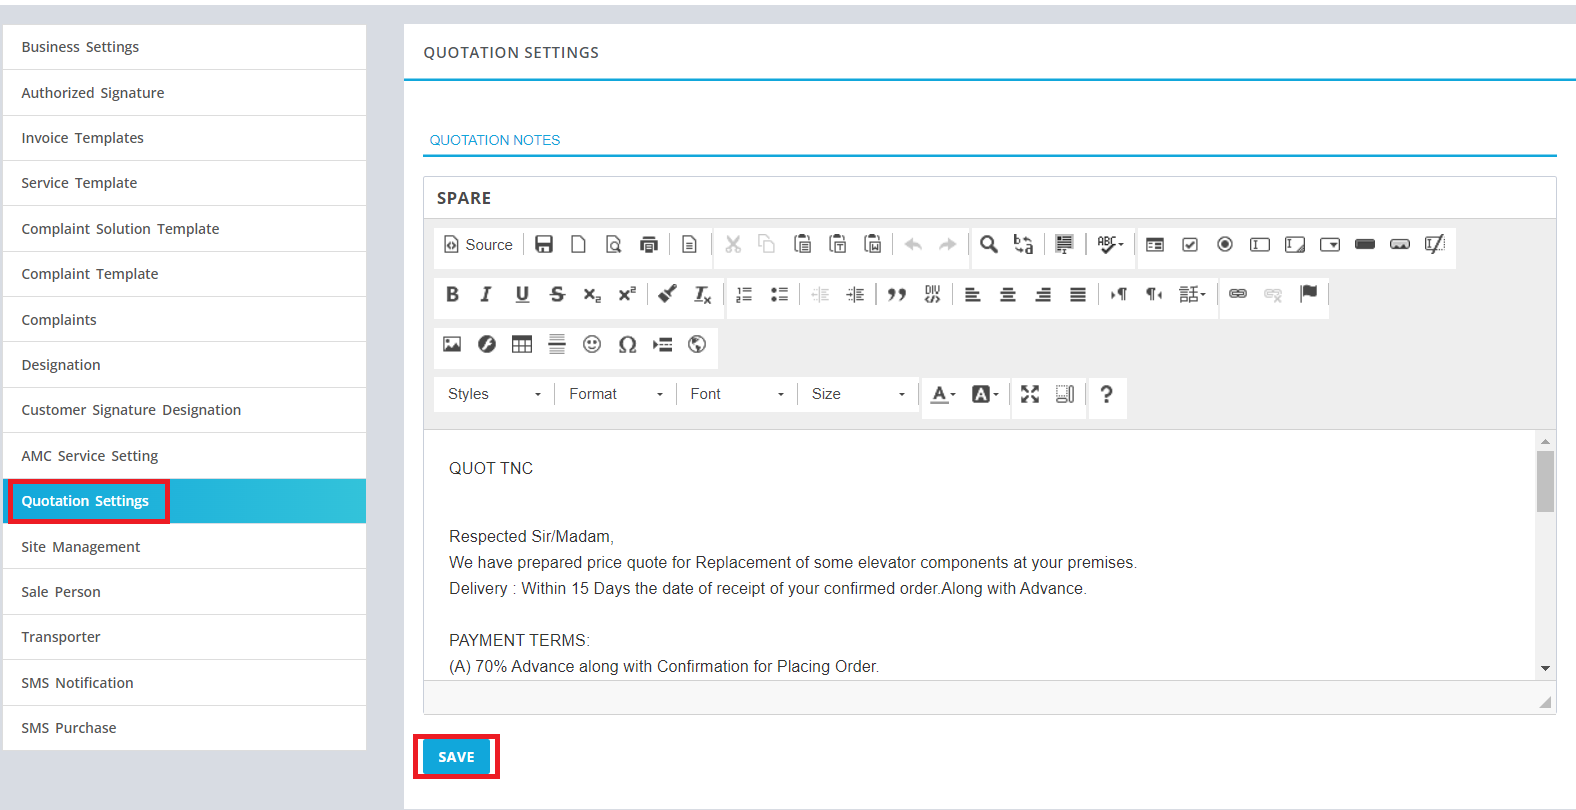The width and height of the screenshot is (1576, 810).
Task: Open the Find magnifier icon
Action: coord(989,244)
